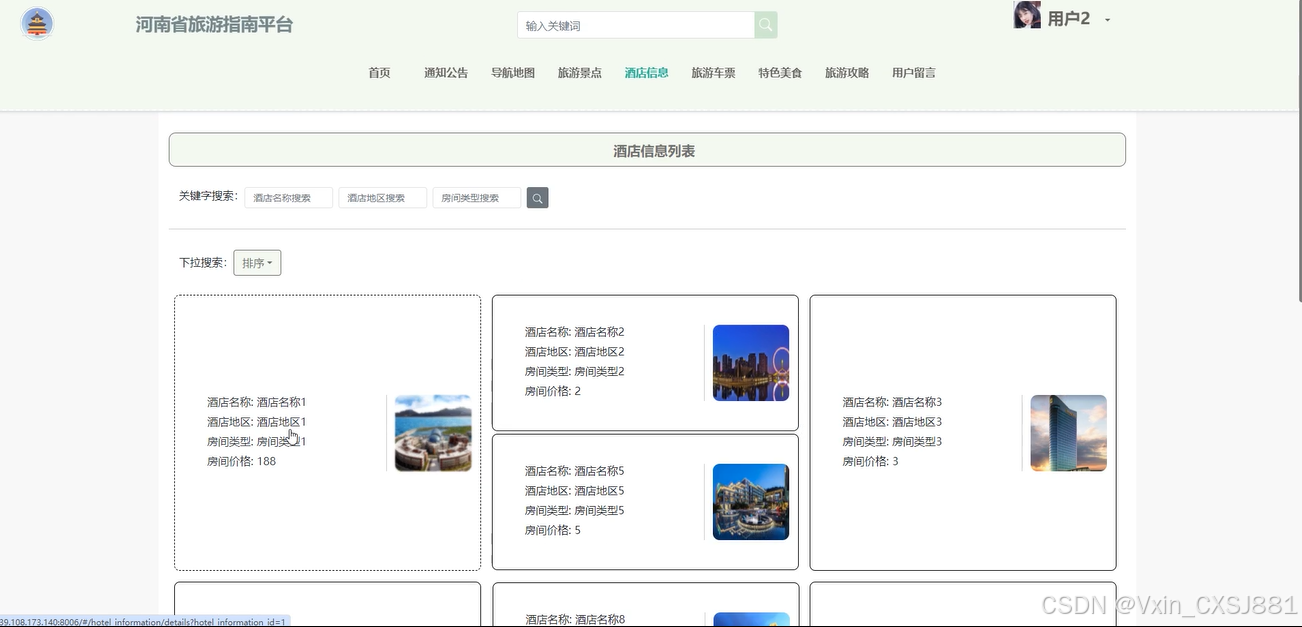
Task: Open the 旅游景点 menu item
Action: pyautogui.click(x=580, y=73)
